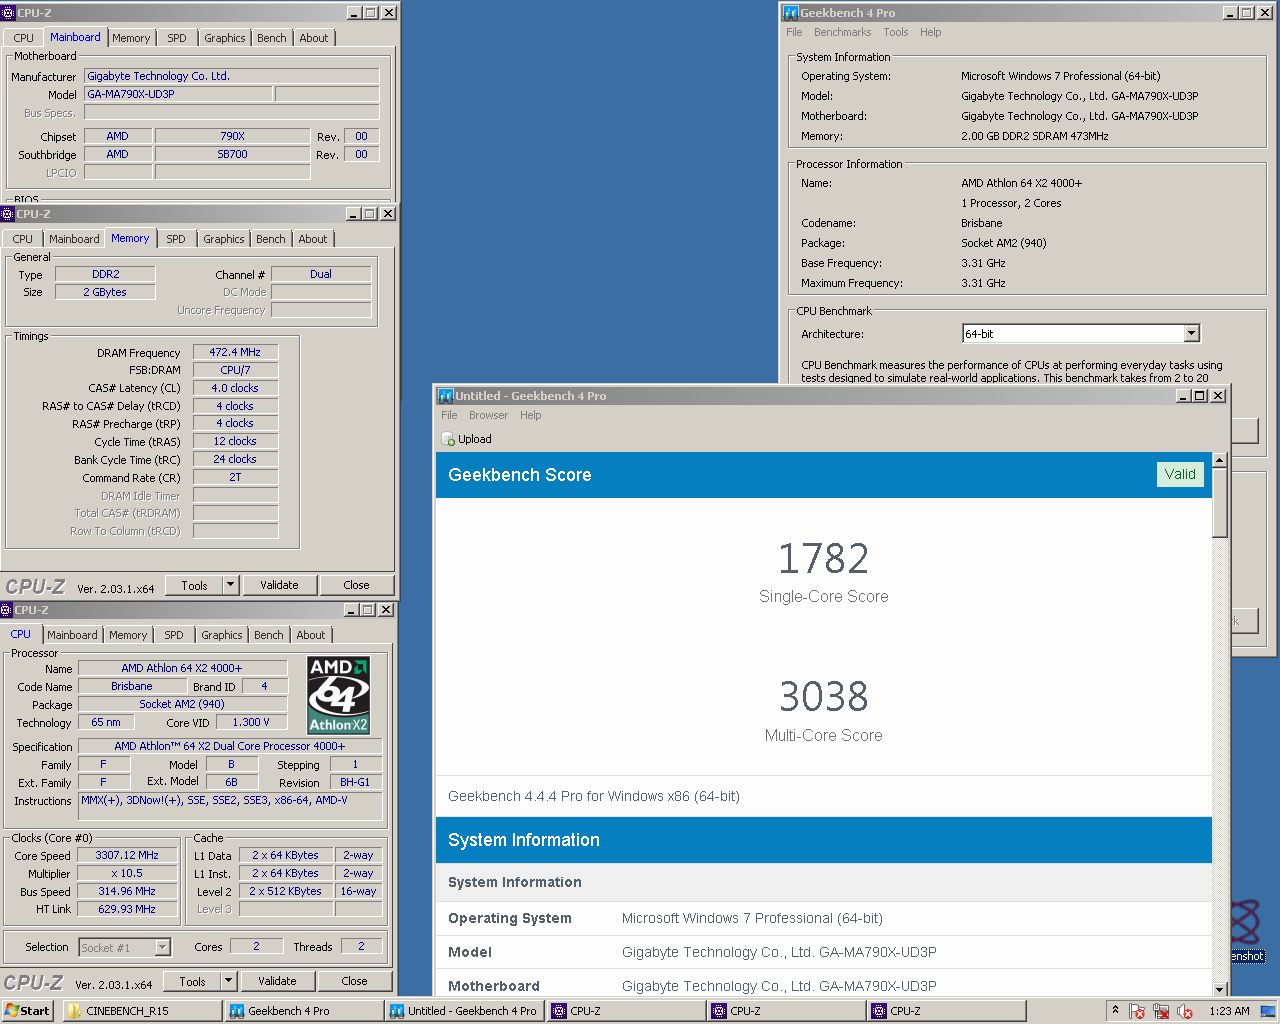Click Core VID value 1.300 V
This screenshot has width=1280, height=1024.
pos(251,722)
